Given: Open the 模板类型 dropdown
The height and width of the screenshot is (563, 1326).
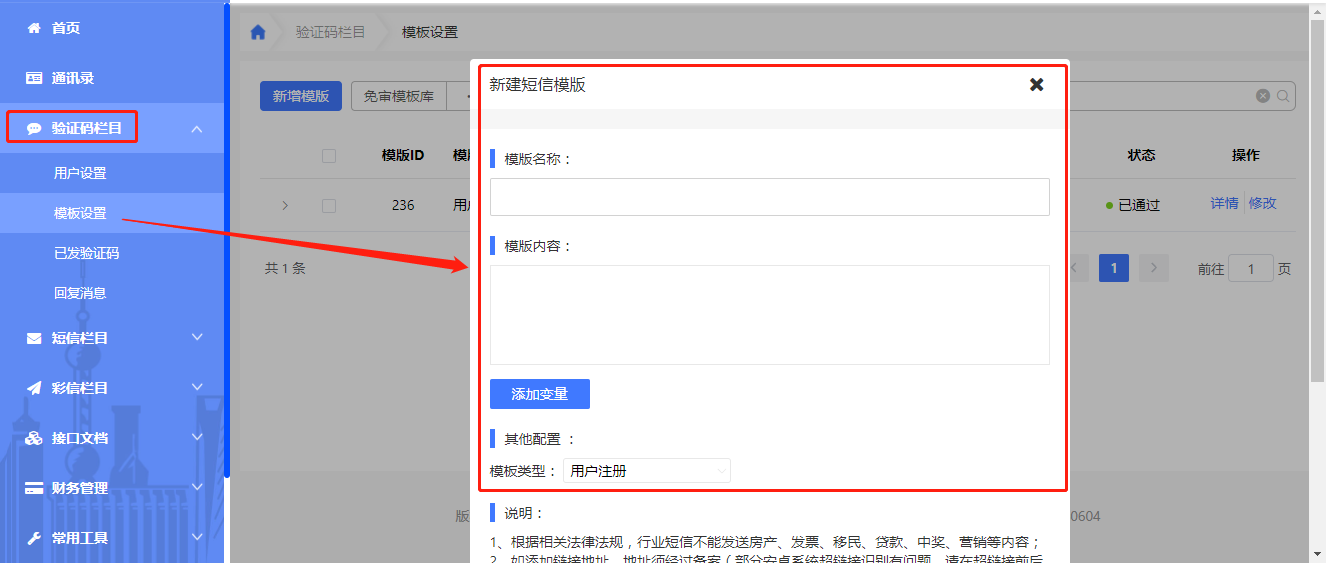Looking at the screenshot, I should (x=646, y=471).
